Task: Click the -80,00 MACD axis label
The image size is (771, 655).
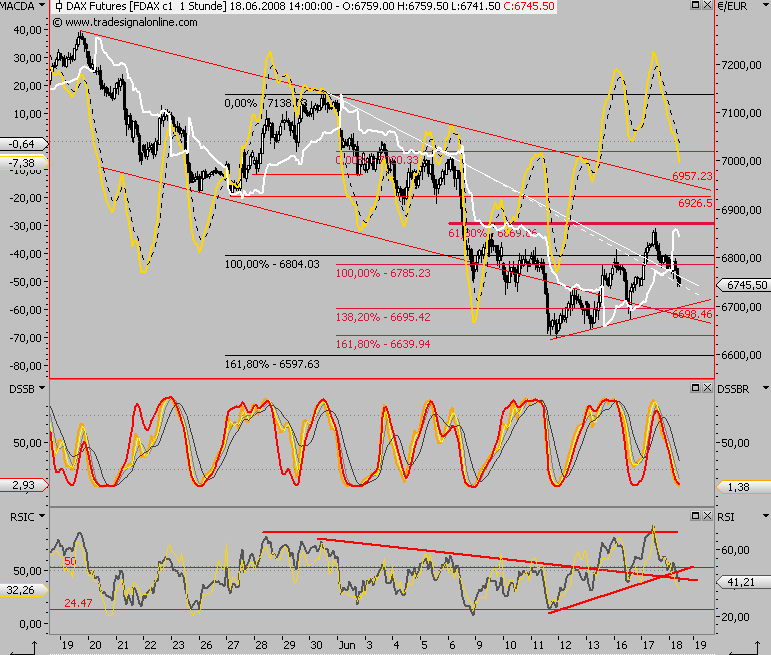Action: [26, 366]
